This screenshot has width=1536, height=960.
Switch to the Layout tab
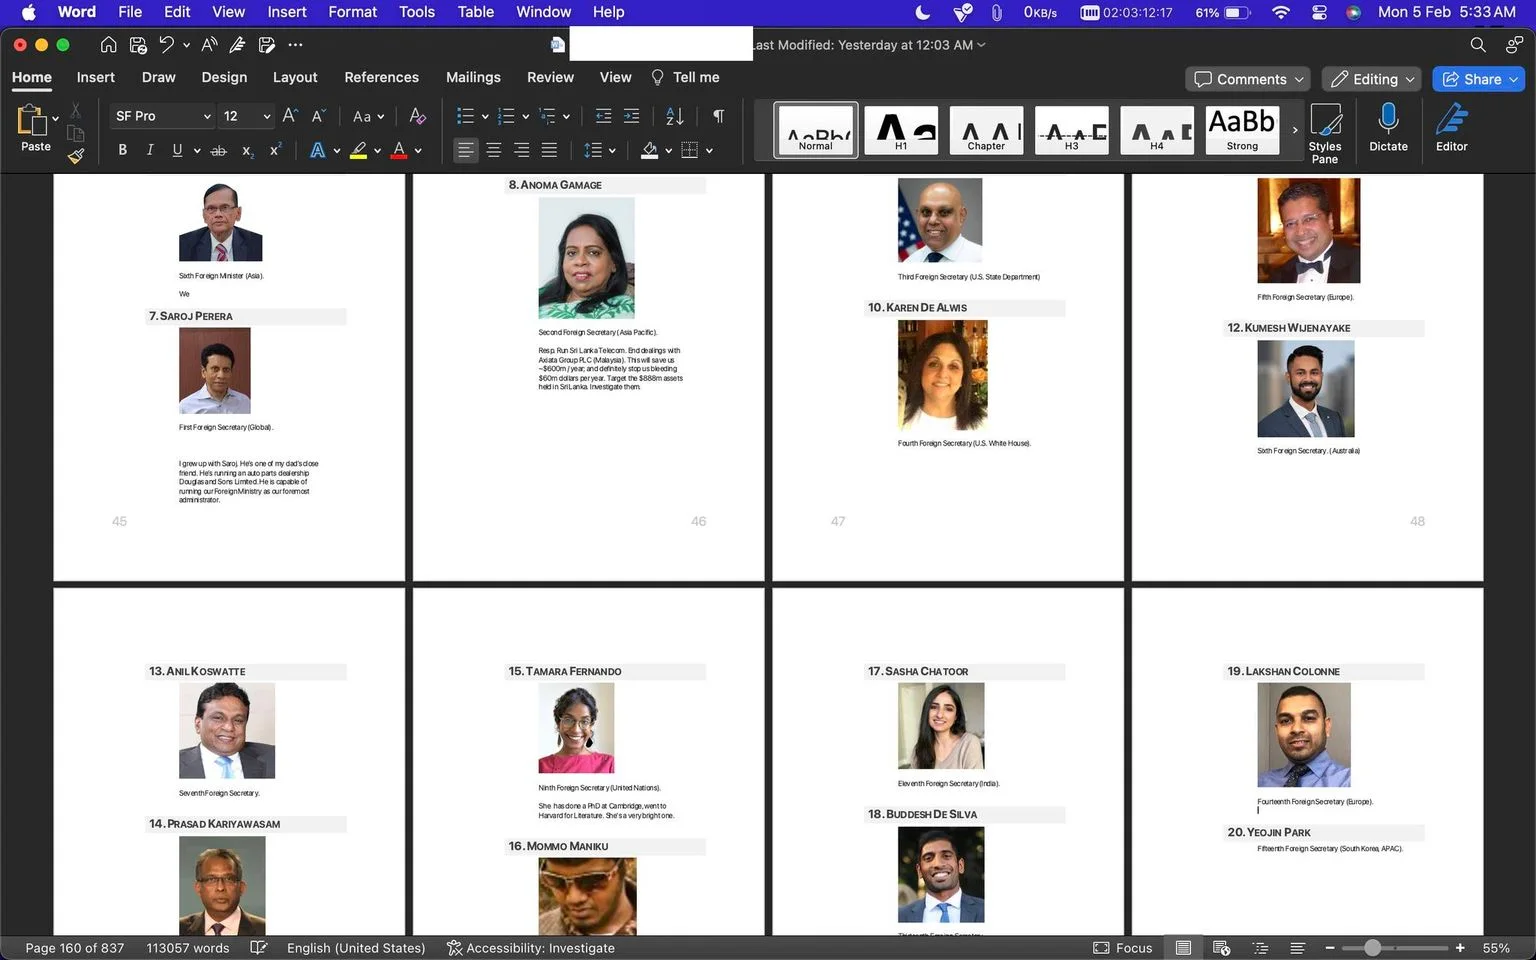(x=295, y=77)
